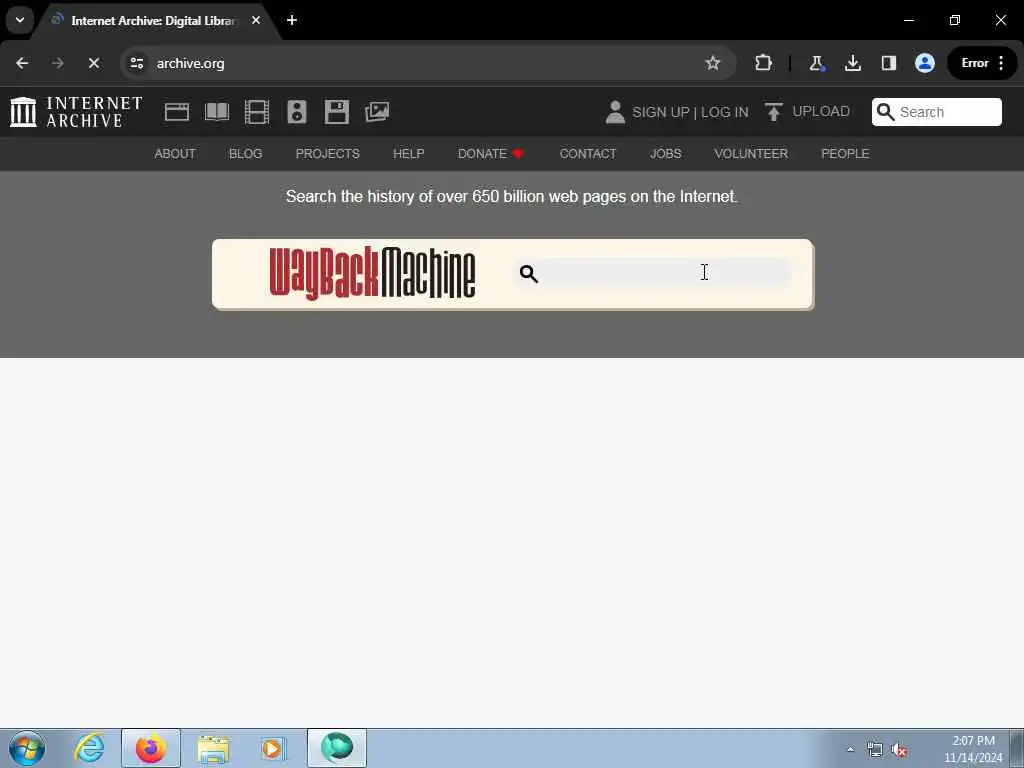Open the JOBS menu item

(x=665, y=153)
